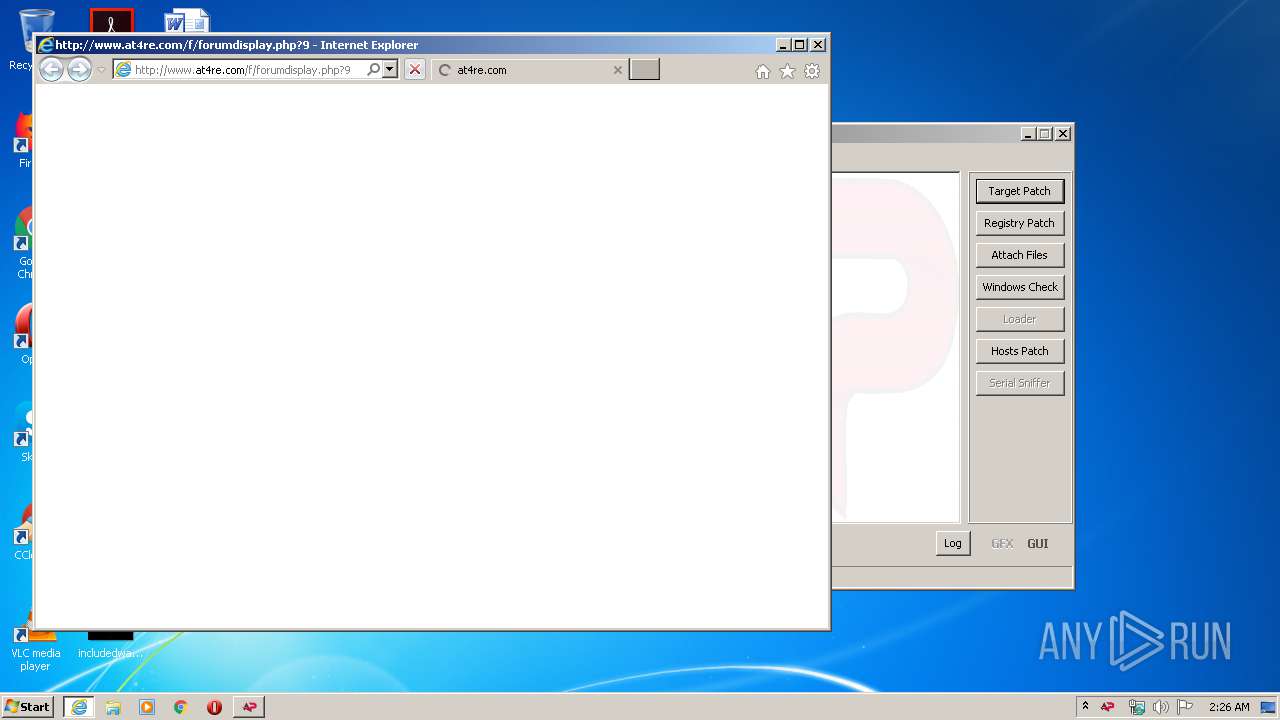Viewport: 1280px width, 720px height.
Task: Click the search magnifier in address bar
Action: [x=373, y=70]
